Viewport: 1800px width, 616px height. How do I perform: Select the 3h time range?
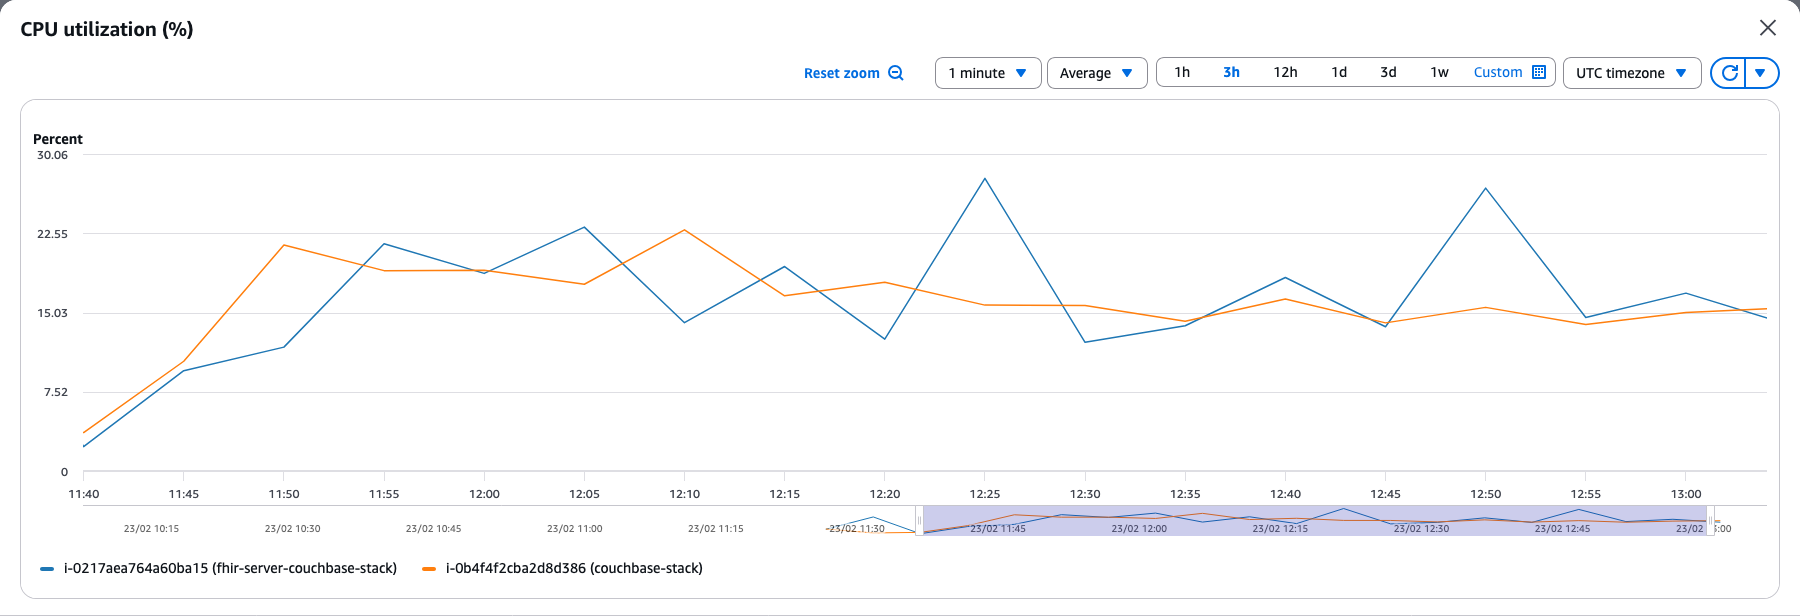pos(1231,72)
